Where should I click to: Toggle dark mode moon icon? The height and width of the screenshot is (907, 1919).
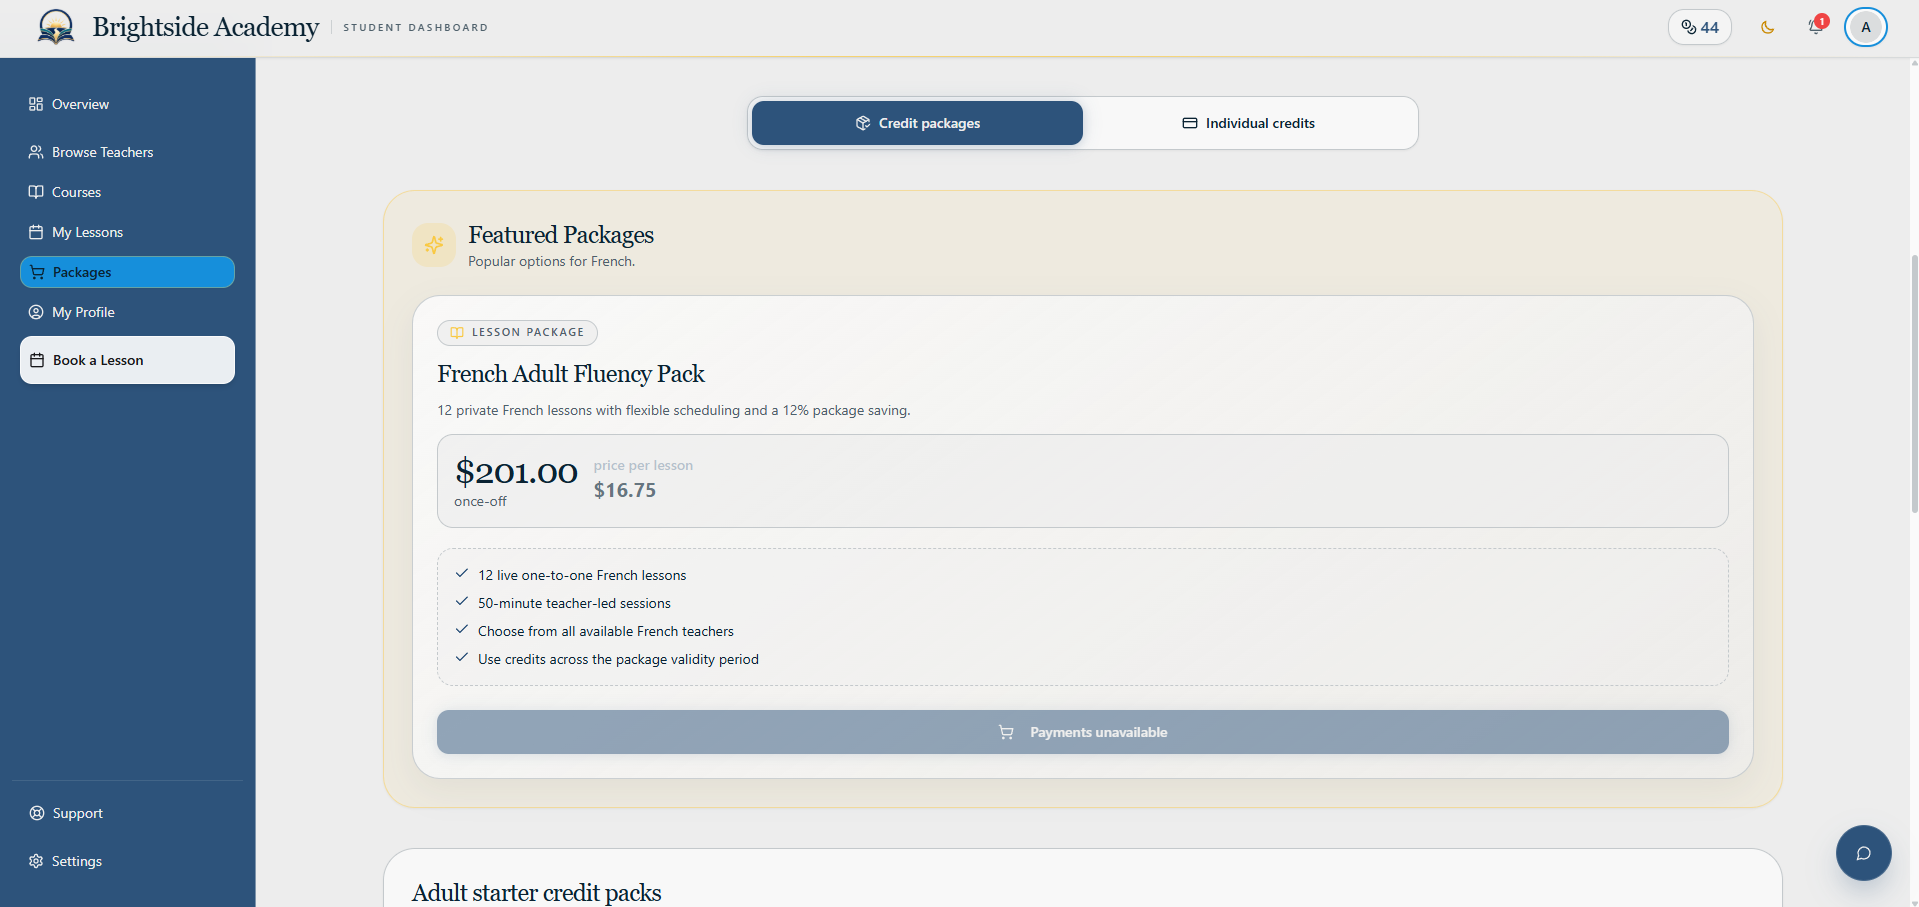(x=1767, y=27)
